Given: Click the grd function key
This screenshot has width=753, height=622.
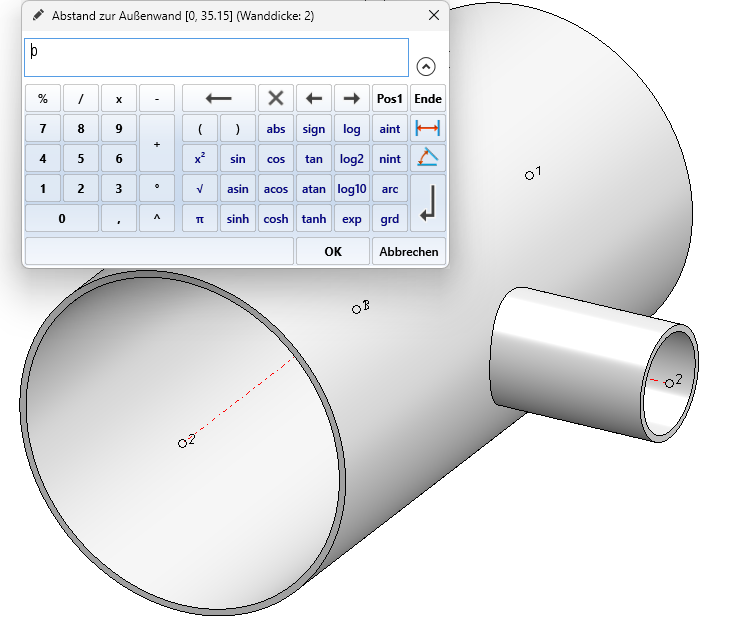Looking at the screenshot, I should pyautogui.click(x=389, y=218).
